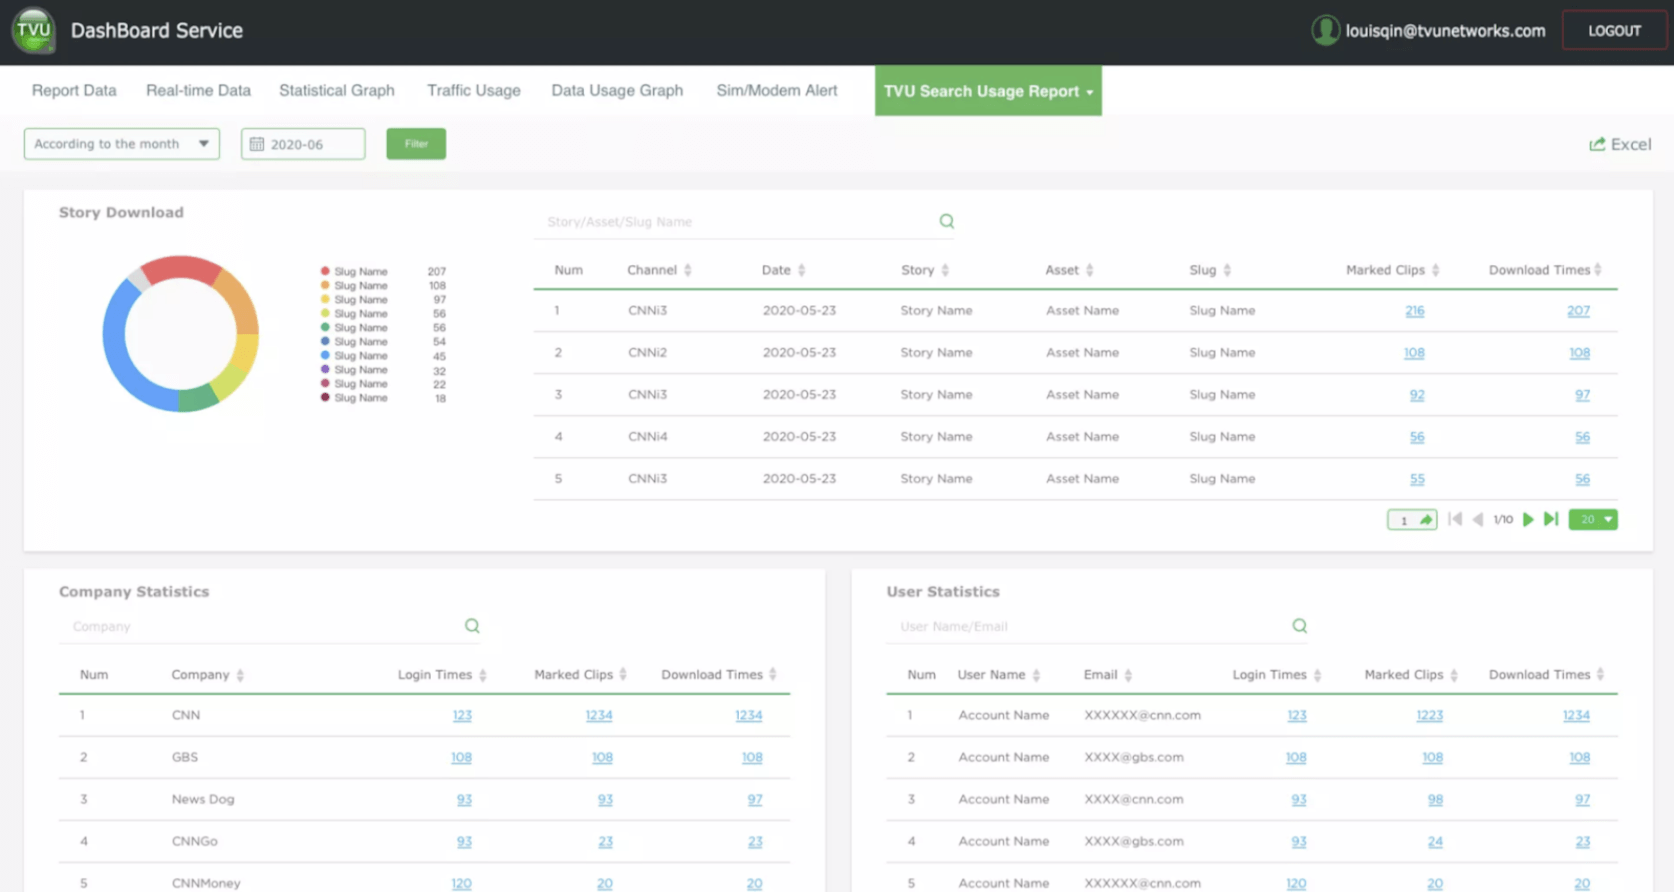Image resolution: width=1674 pixels, height=892 pixels.
Task: Open CNN company Login Times 123
Action: [x=462, y=715]
